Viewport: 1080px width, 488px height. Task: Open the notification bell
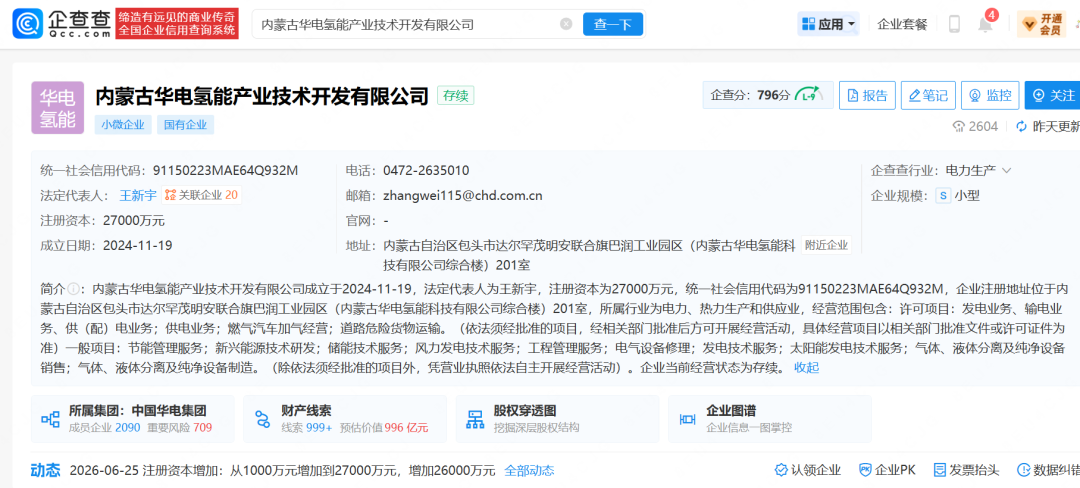pos(986,24)
